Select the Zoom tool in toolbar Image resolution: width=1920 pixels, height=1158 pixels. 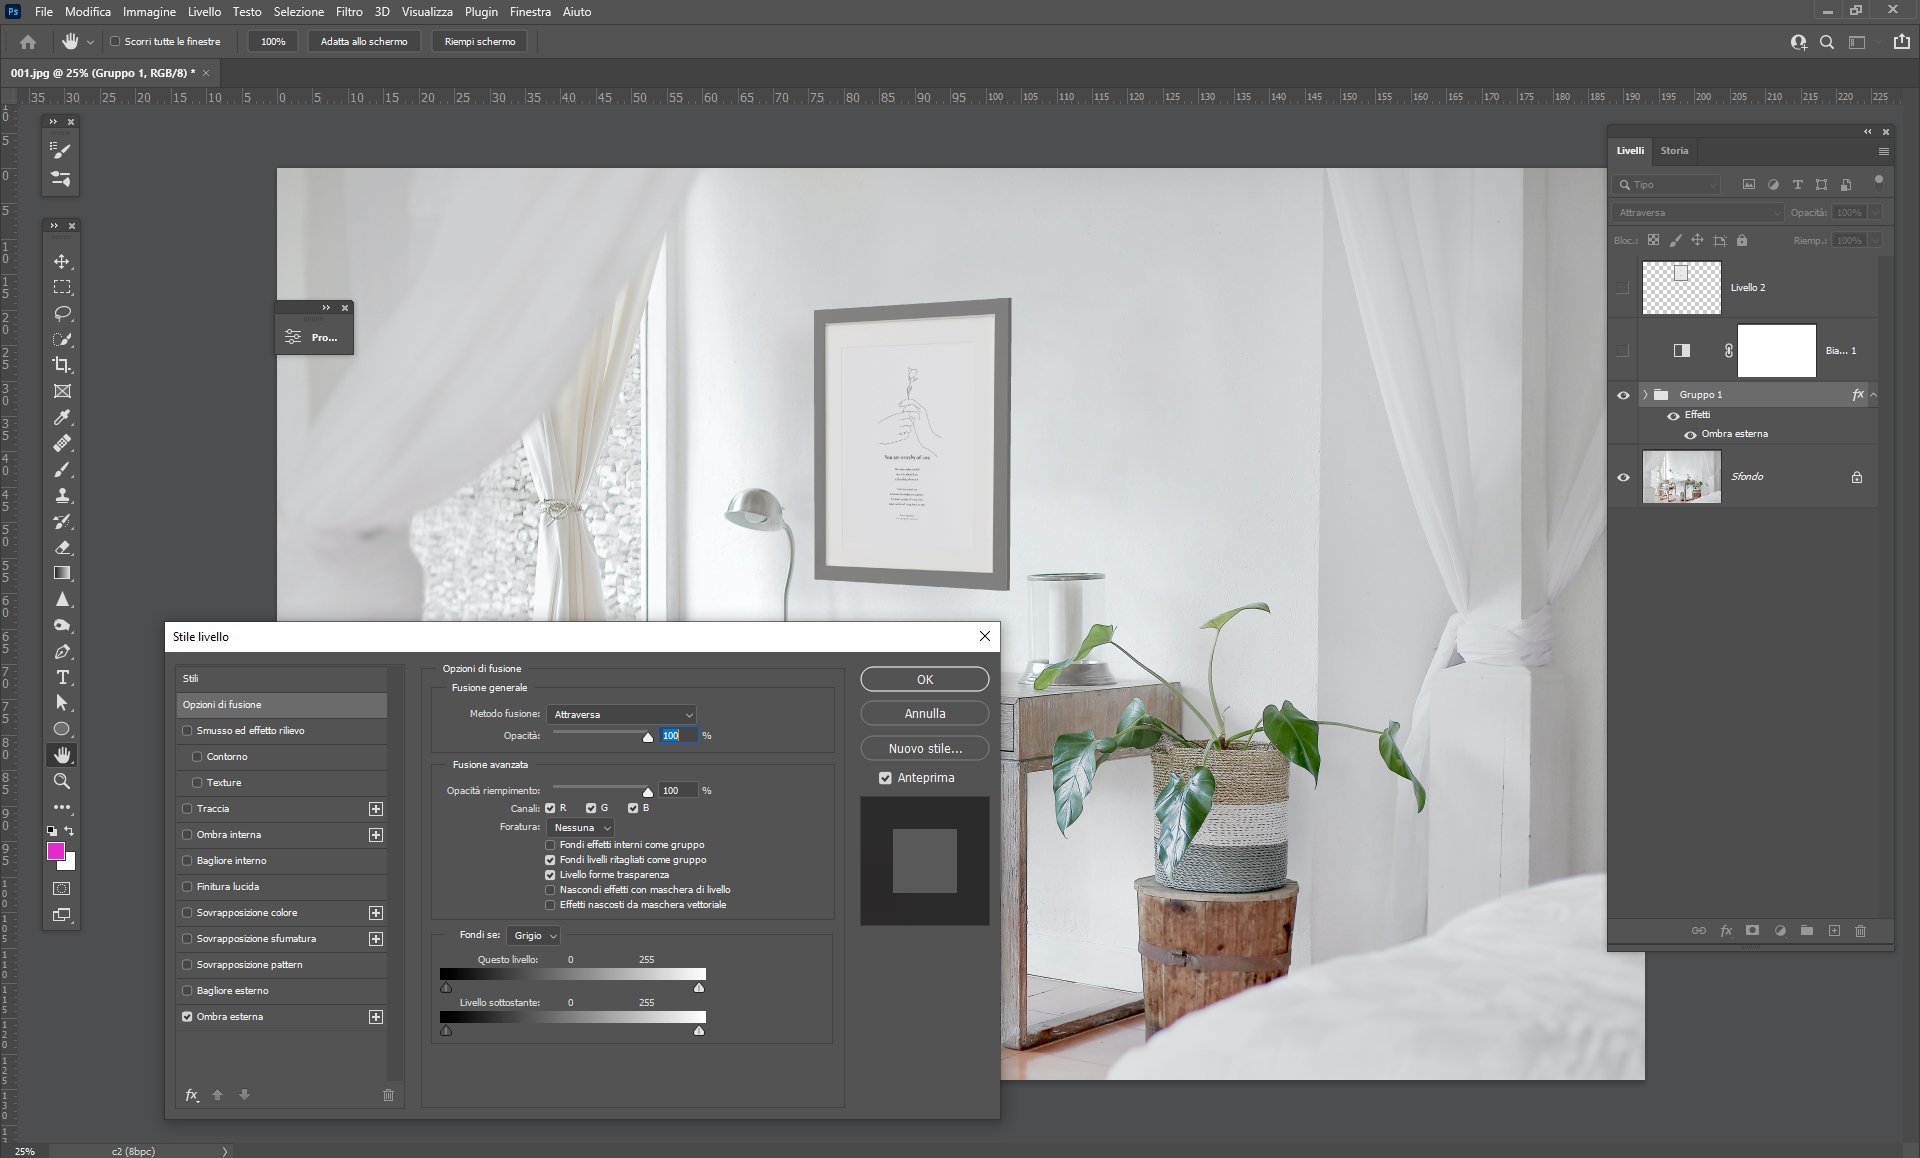click(x=62, y=781)
